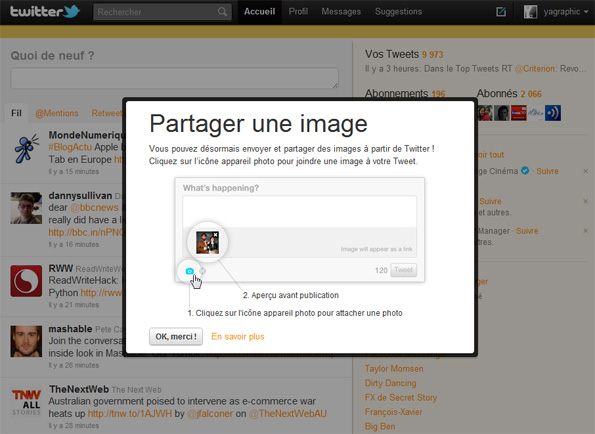595x434 pixels.
Task: Click the @TheNextWebAU mention link
Action: tap(288, 414)
